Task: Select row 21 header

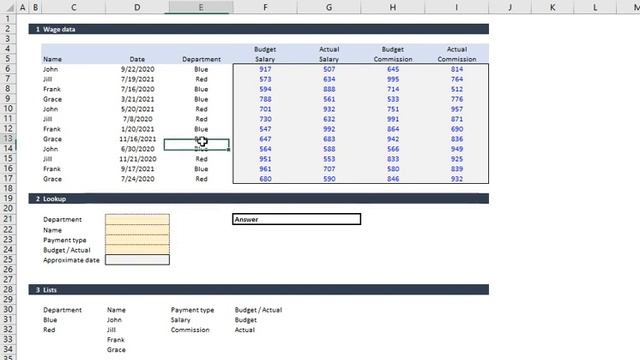Action: point(8,219)
